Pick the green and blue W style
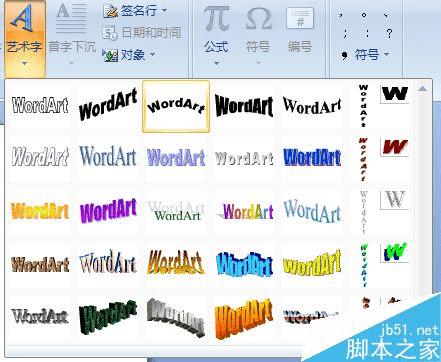 [x=395, y=252]
